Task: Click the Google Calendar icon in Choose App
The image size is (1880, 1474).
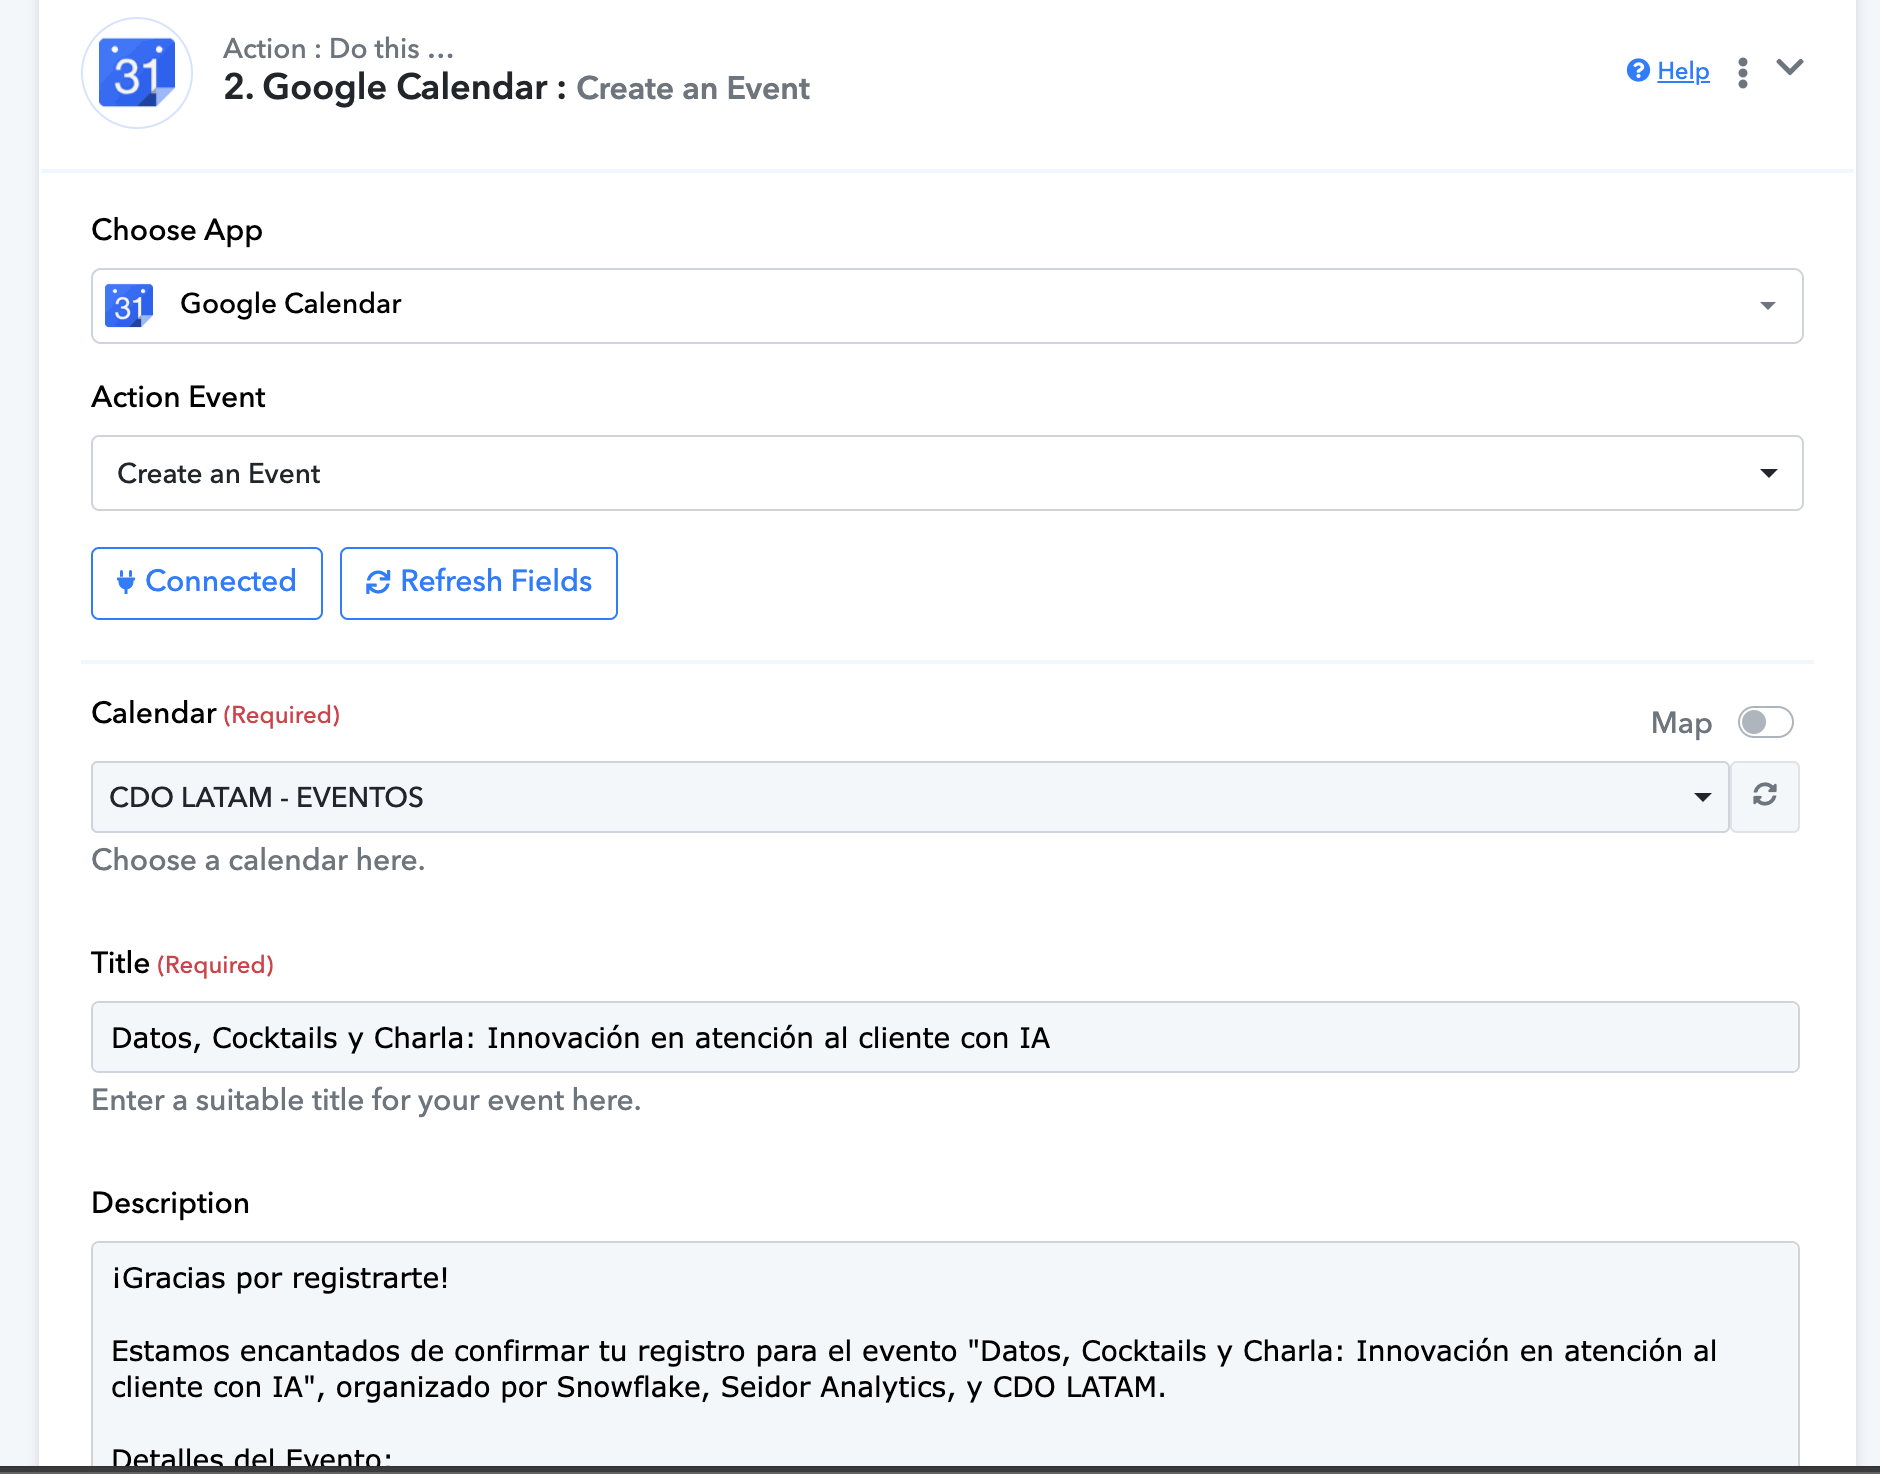Action: [129, 305]
